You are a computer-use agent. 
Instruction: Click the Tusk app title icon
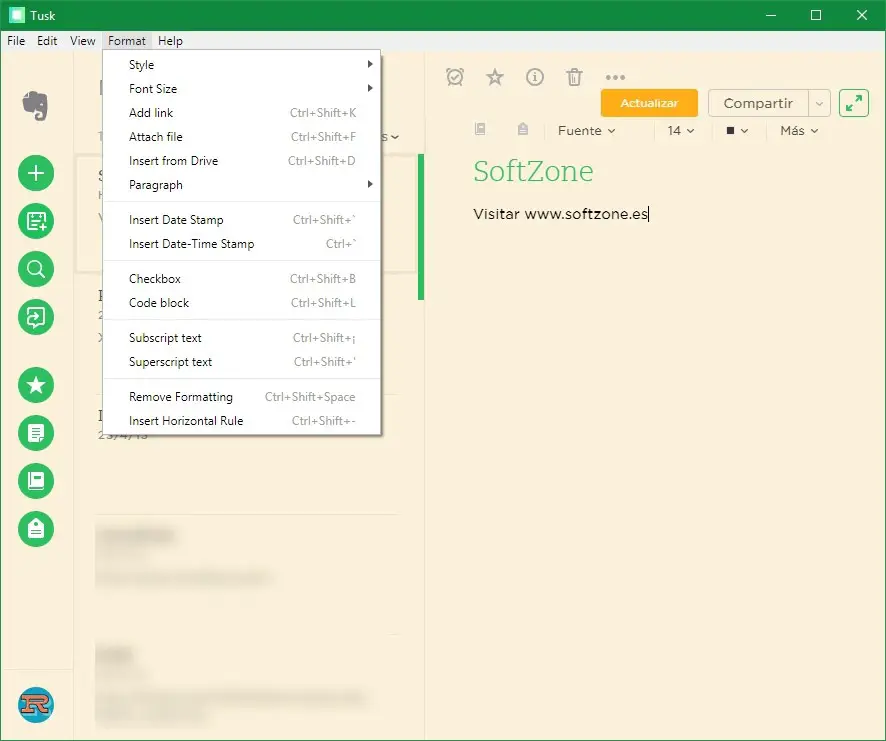[x=17, y=15]
